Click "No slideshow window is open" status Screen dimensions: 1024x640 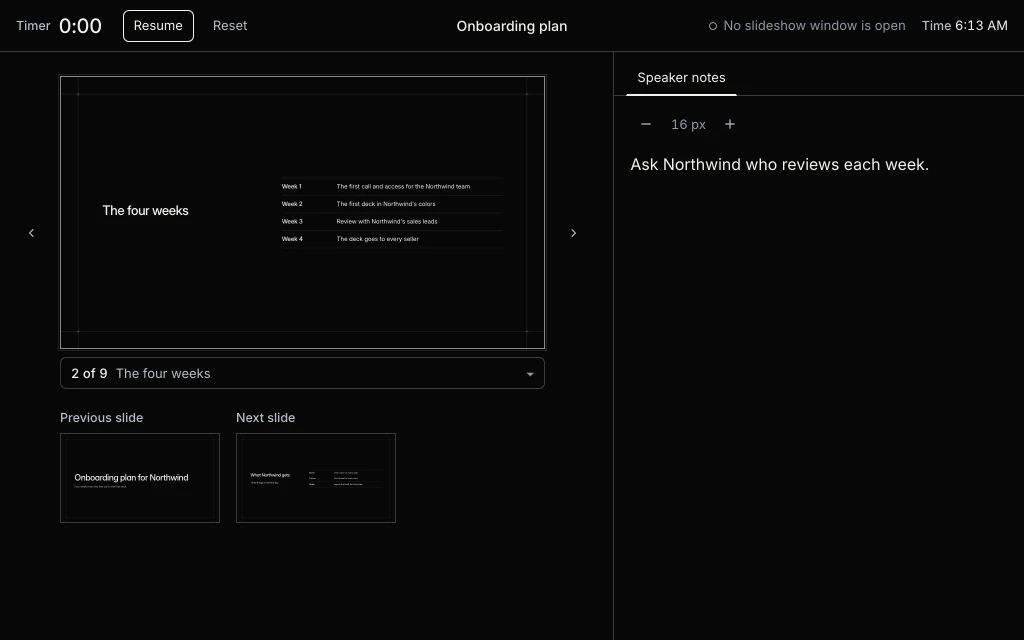point(807,26)
